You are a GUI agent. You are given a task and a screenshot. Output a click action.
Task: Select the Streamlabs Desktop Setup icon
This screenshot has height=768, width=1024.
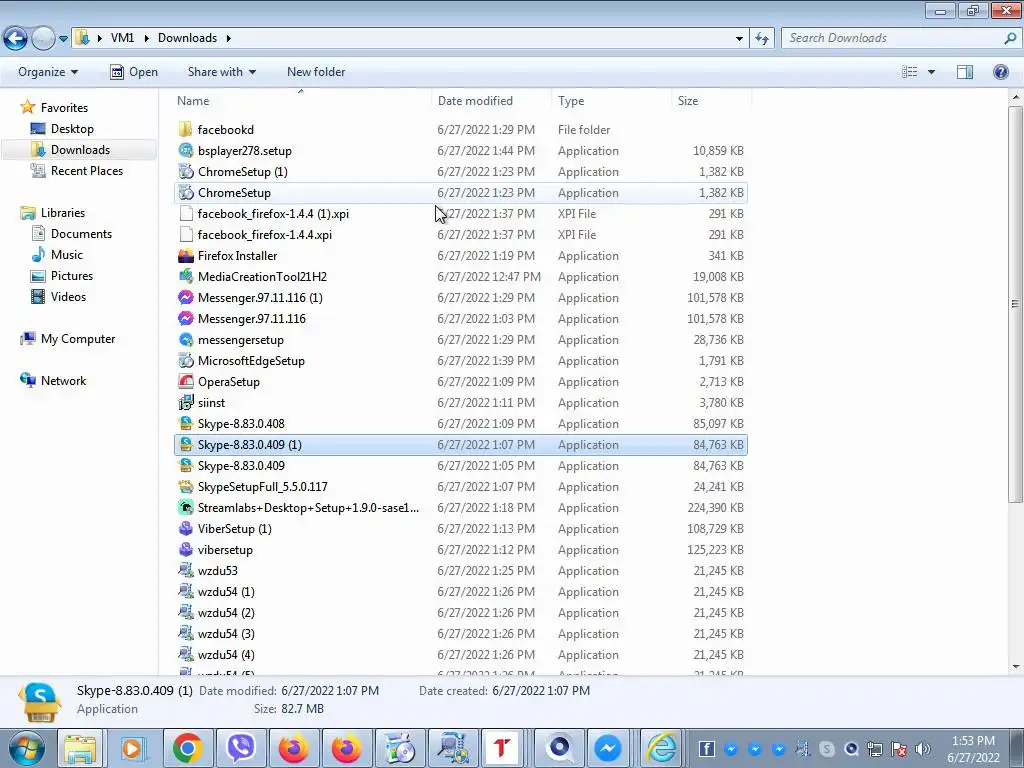pos(185,507)
